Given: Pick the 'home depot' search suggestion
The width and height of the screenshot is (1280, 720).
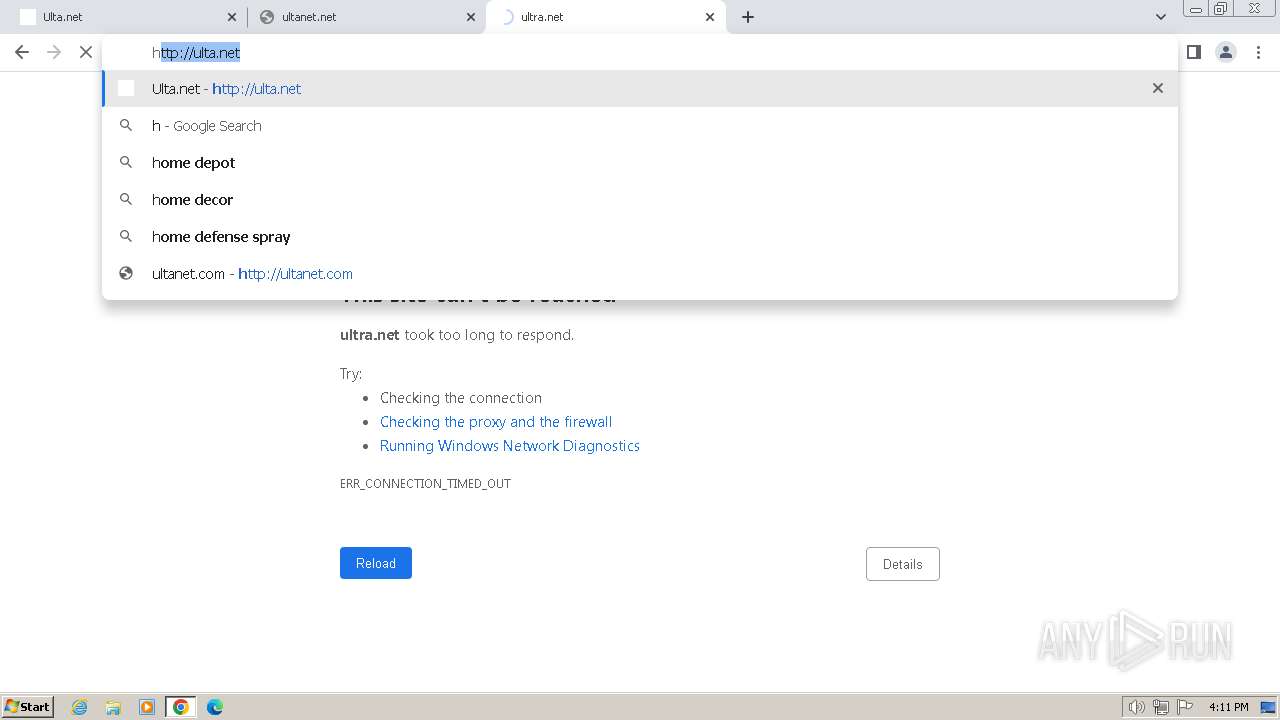Looking at the screenshot, I should coord(640,162).
